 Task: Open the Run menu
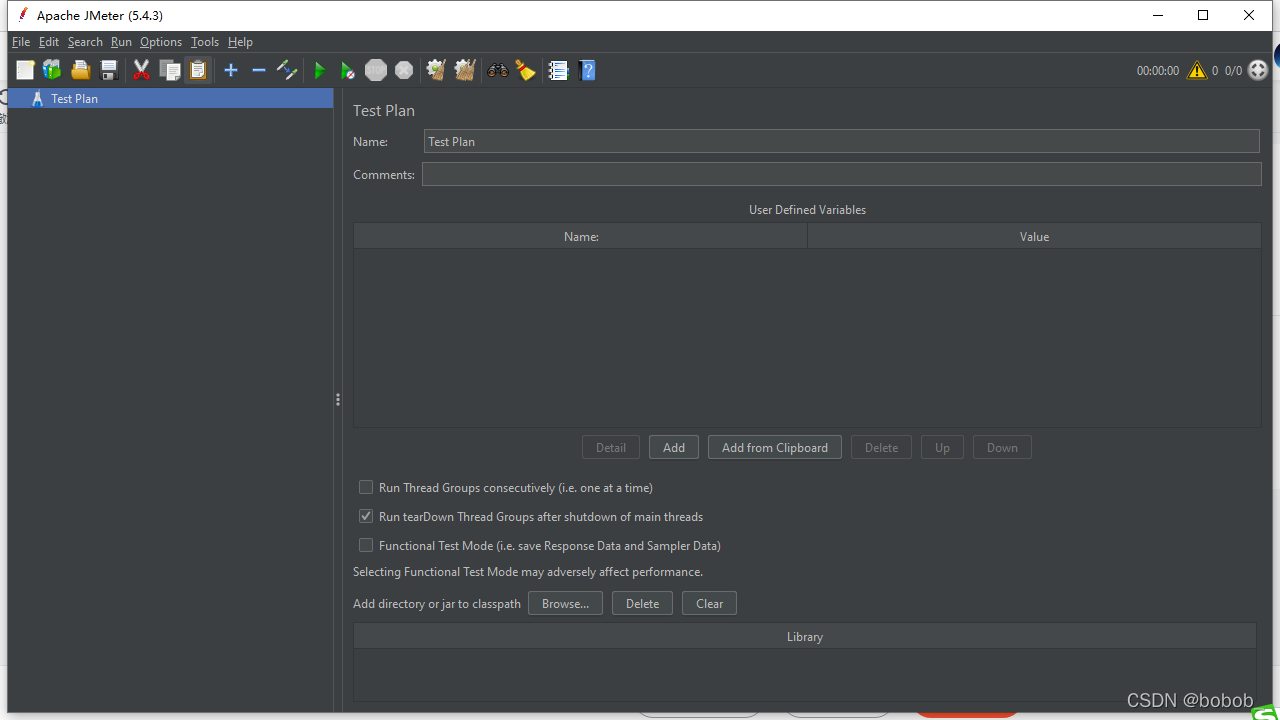[x=121, y=42]
